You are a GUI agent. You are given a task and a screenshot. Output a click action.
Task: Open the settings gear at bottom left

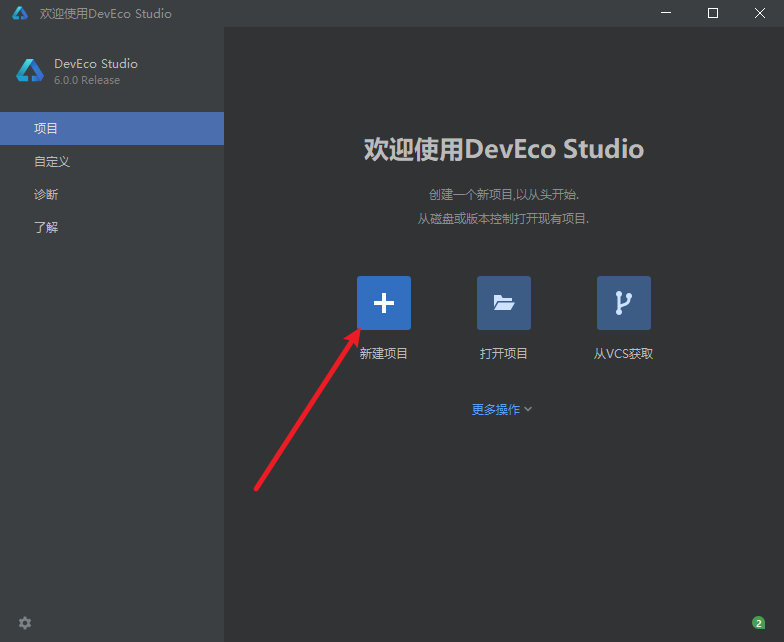[x=25, y=622]
